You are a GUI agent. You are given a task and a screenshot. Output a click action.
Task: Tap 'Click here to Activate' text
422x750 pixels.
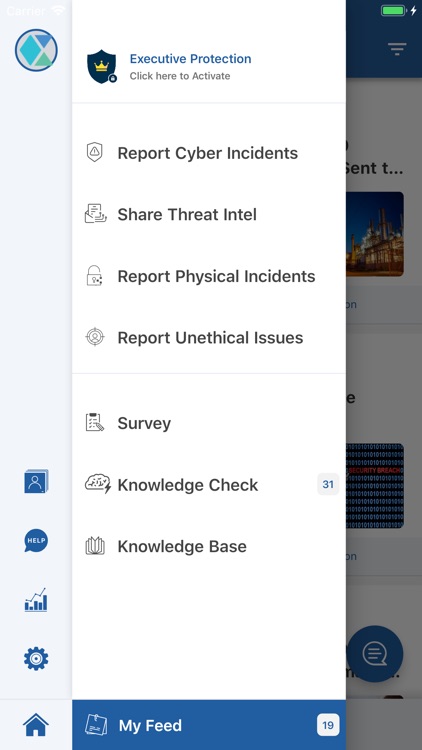click(180, 76)
